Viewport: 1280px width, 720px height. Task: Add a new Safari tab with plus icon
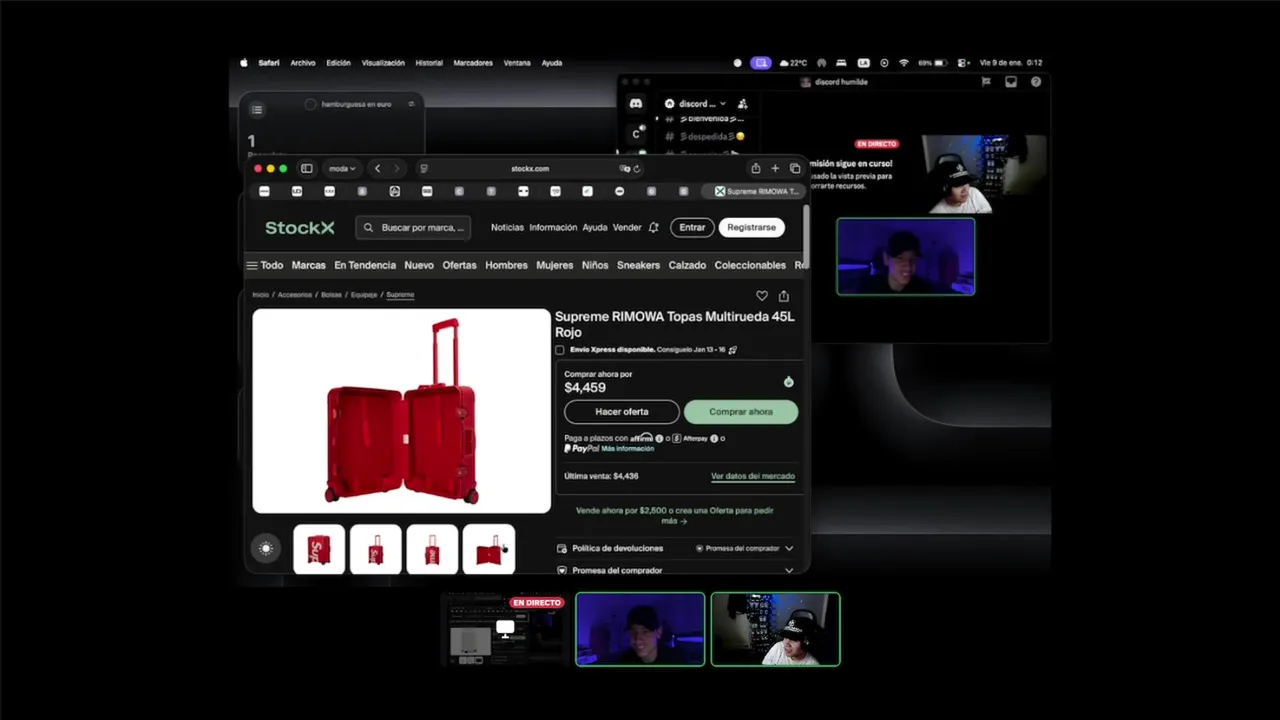(775, 169)
